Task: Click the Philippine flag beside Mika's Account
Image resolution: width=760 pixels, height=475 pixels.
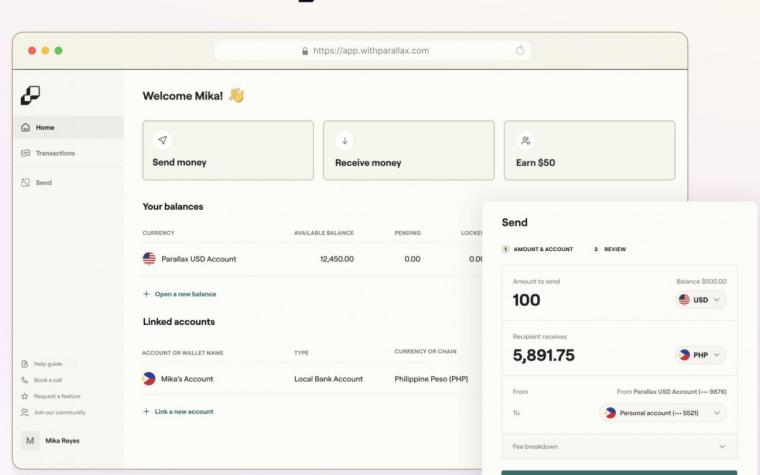Action: tap(149, 379)
